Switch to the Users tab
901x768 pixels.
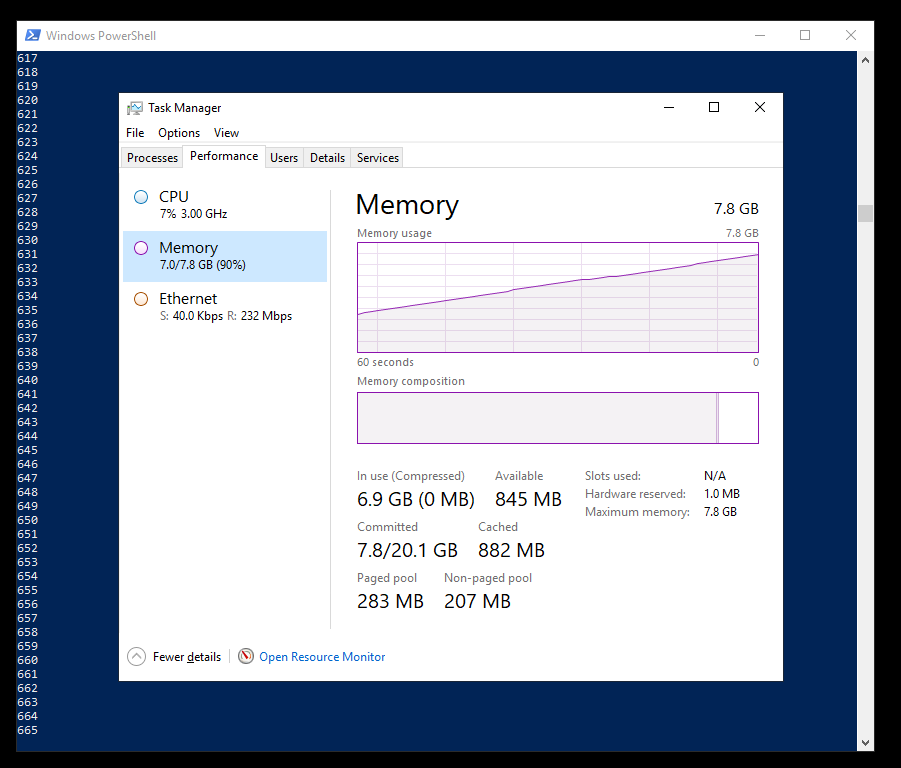284,157
